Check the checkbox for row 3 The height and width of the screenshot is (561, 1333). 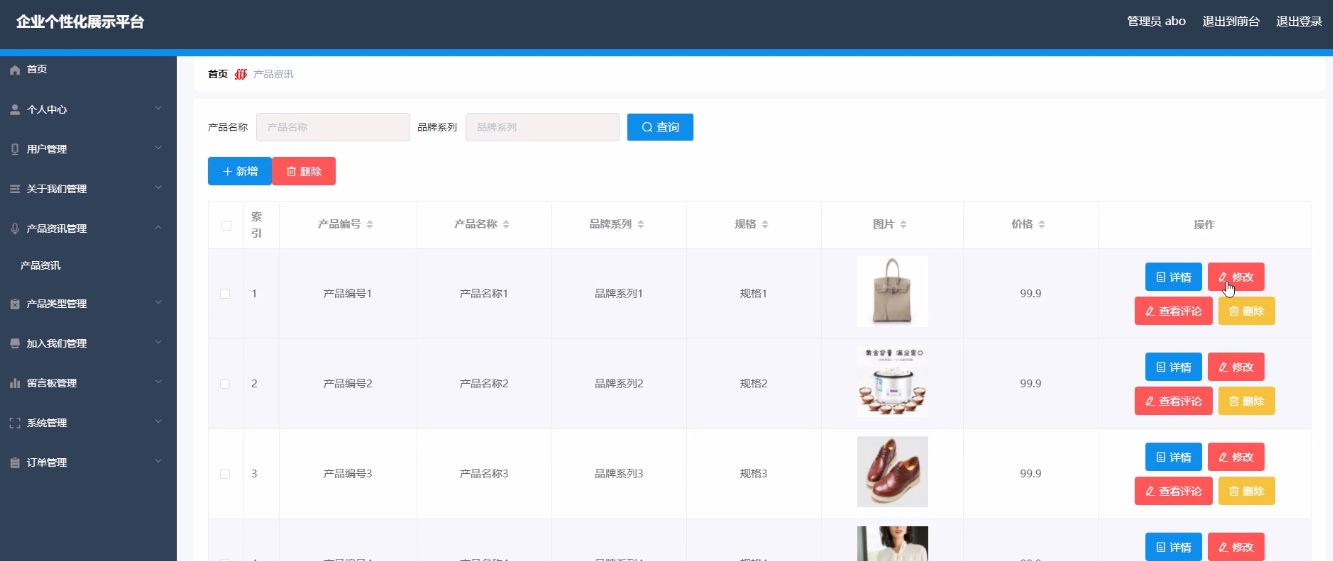pos(225,474)
